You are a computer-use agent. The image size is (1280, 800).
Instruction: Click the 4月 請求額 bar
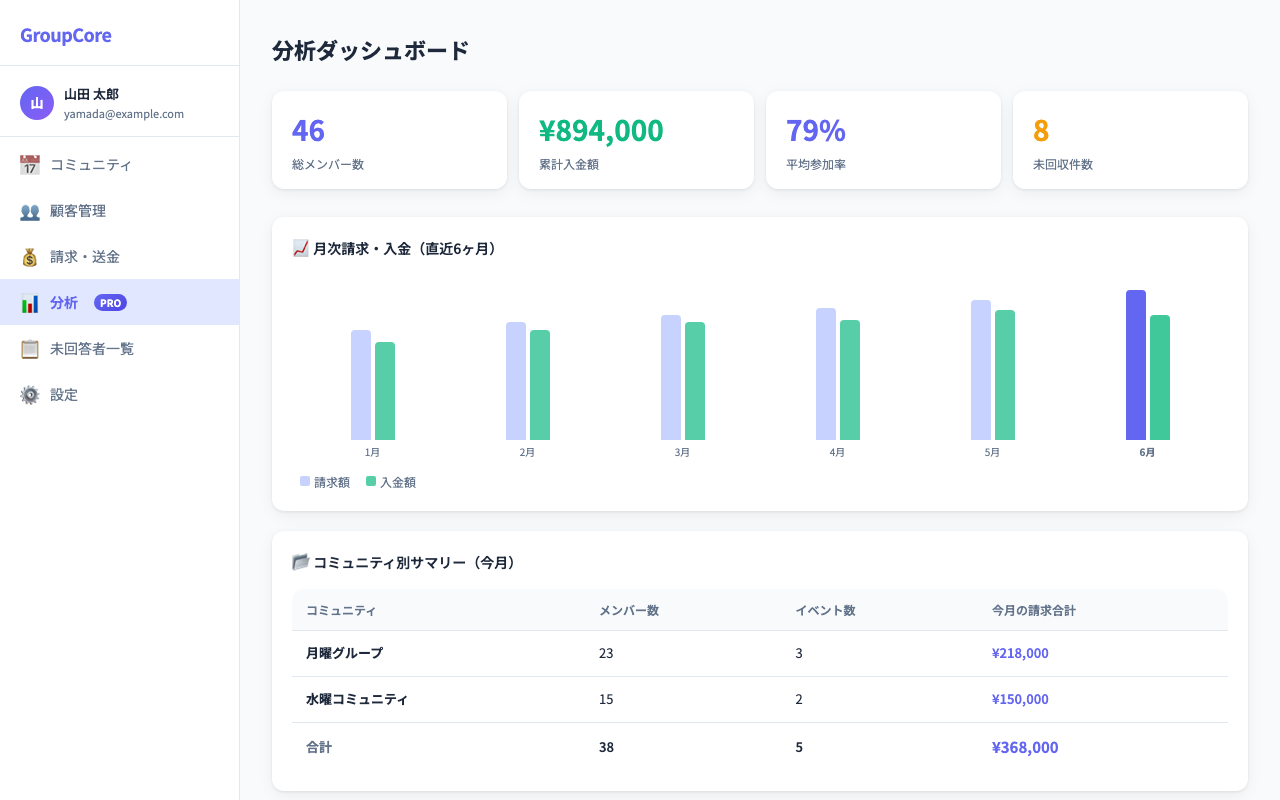[826, 374]
